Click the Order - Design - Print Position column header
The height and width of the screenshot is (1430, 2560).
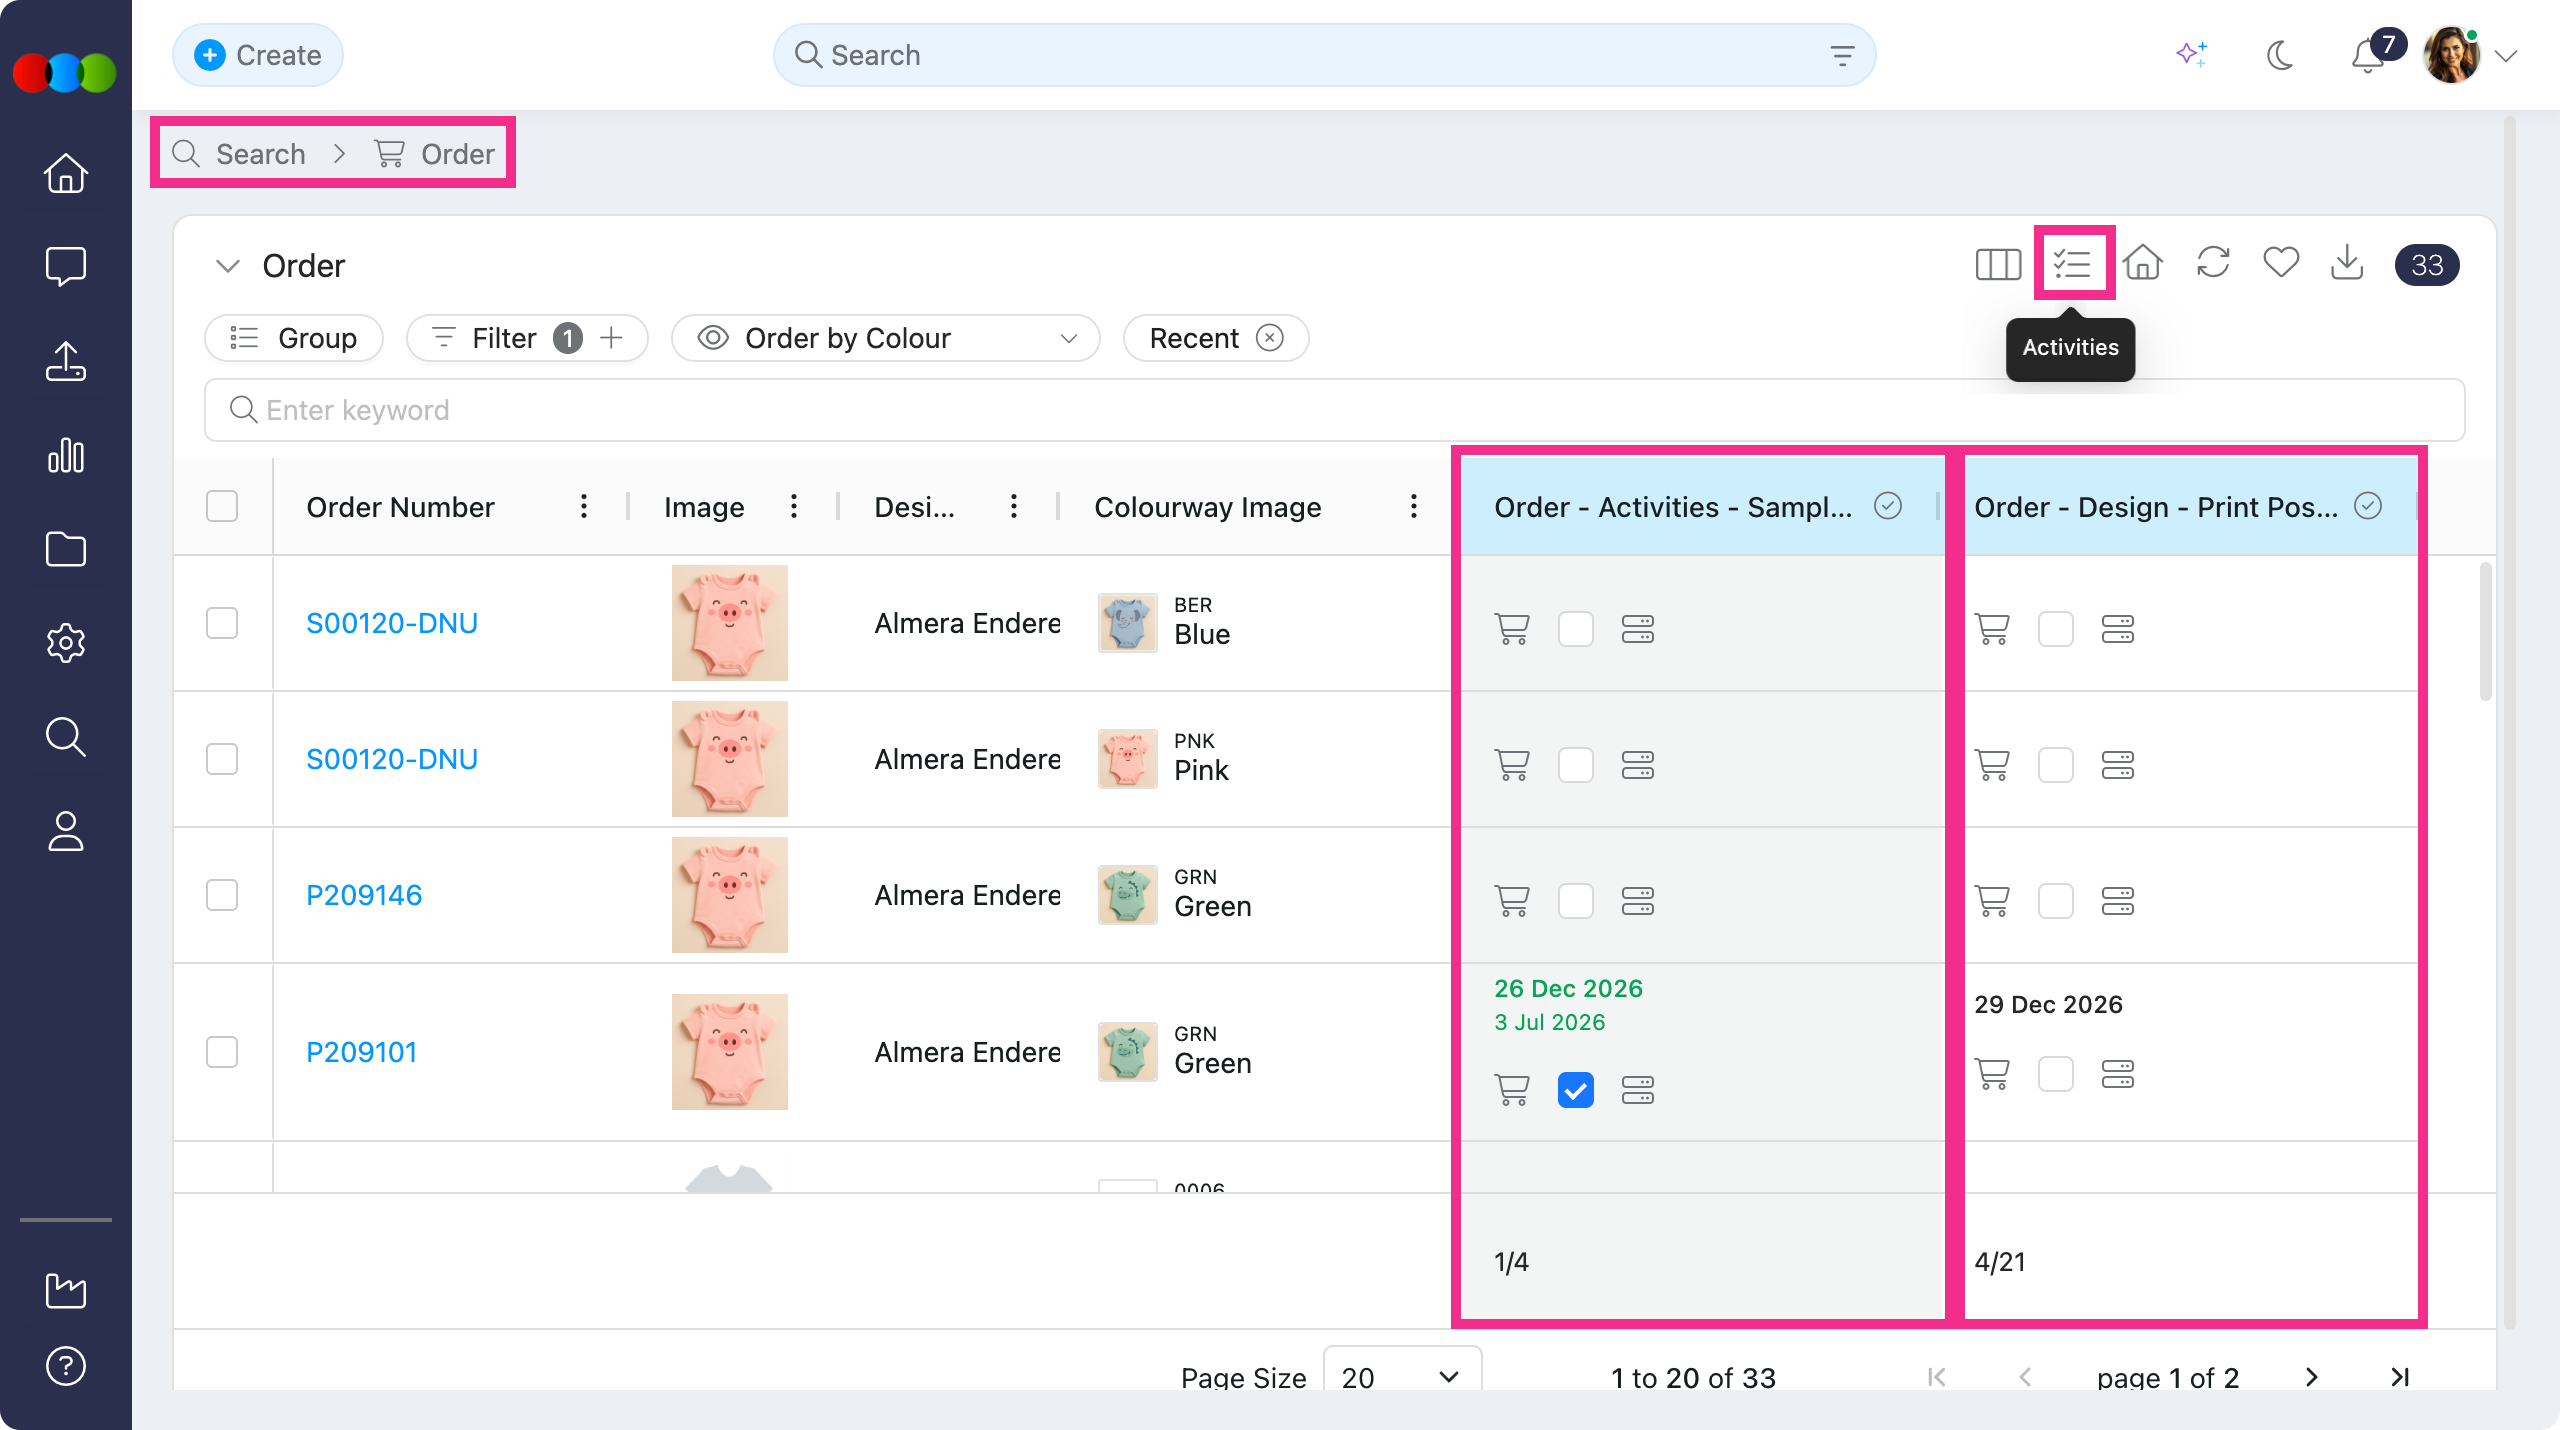2191,506
